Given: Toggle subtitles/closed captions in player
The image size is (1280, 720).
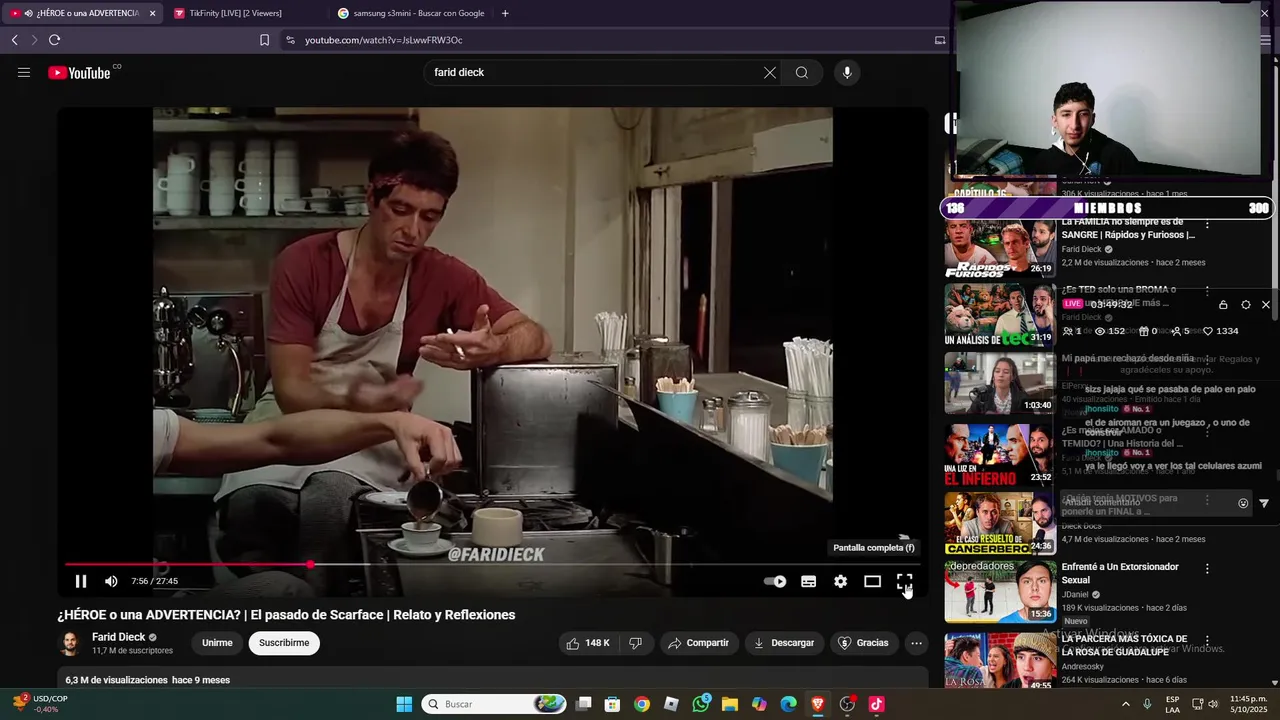Looking at the screenshot, I should [x=808, y=581].
